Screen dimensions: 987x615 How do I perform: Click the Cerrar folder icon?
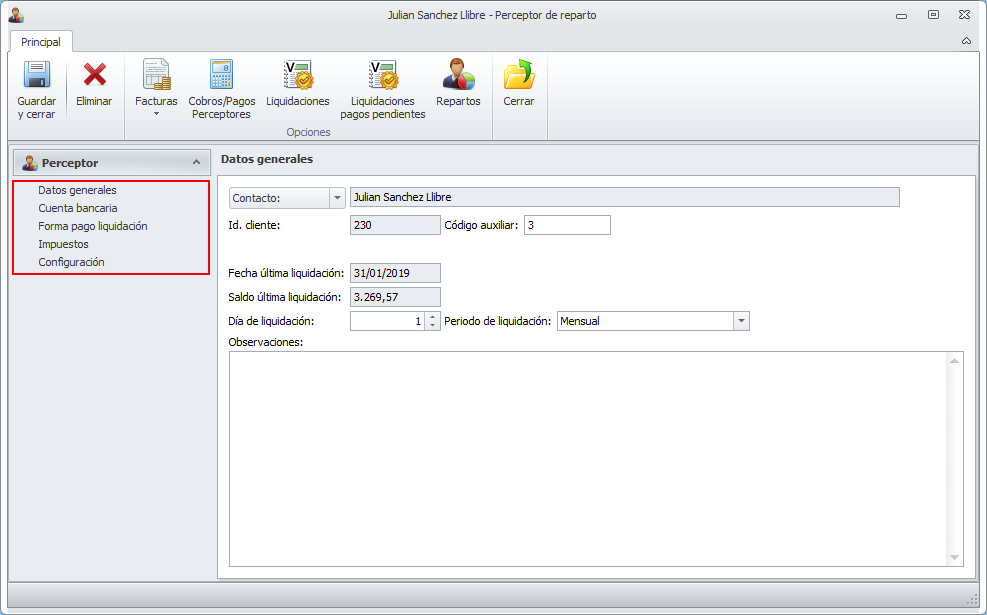tap(519, 74)
